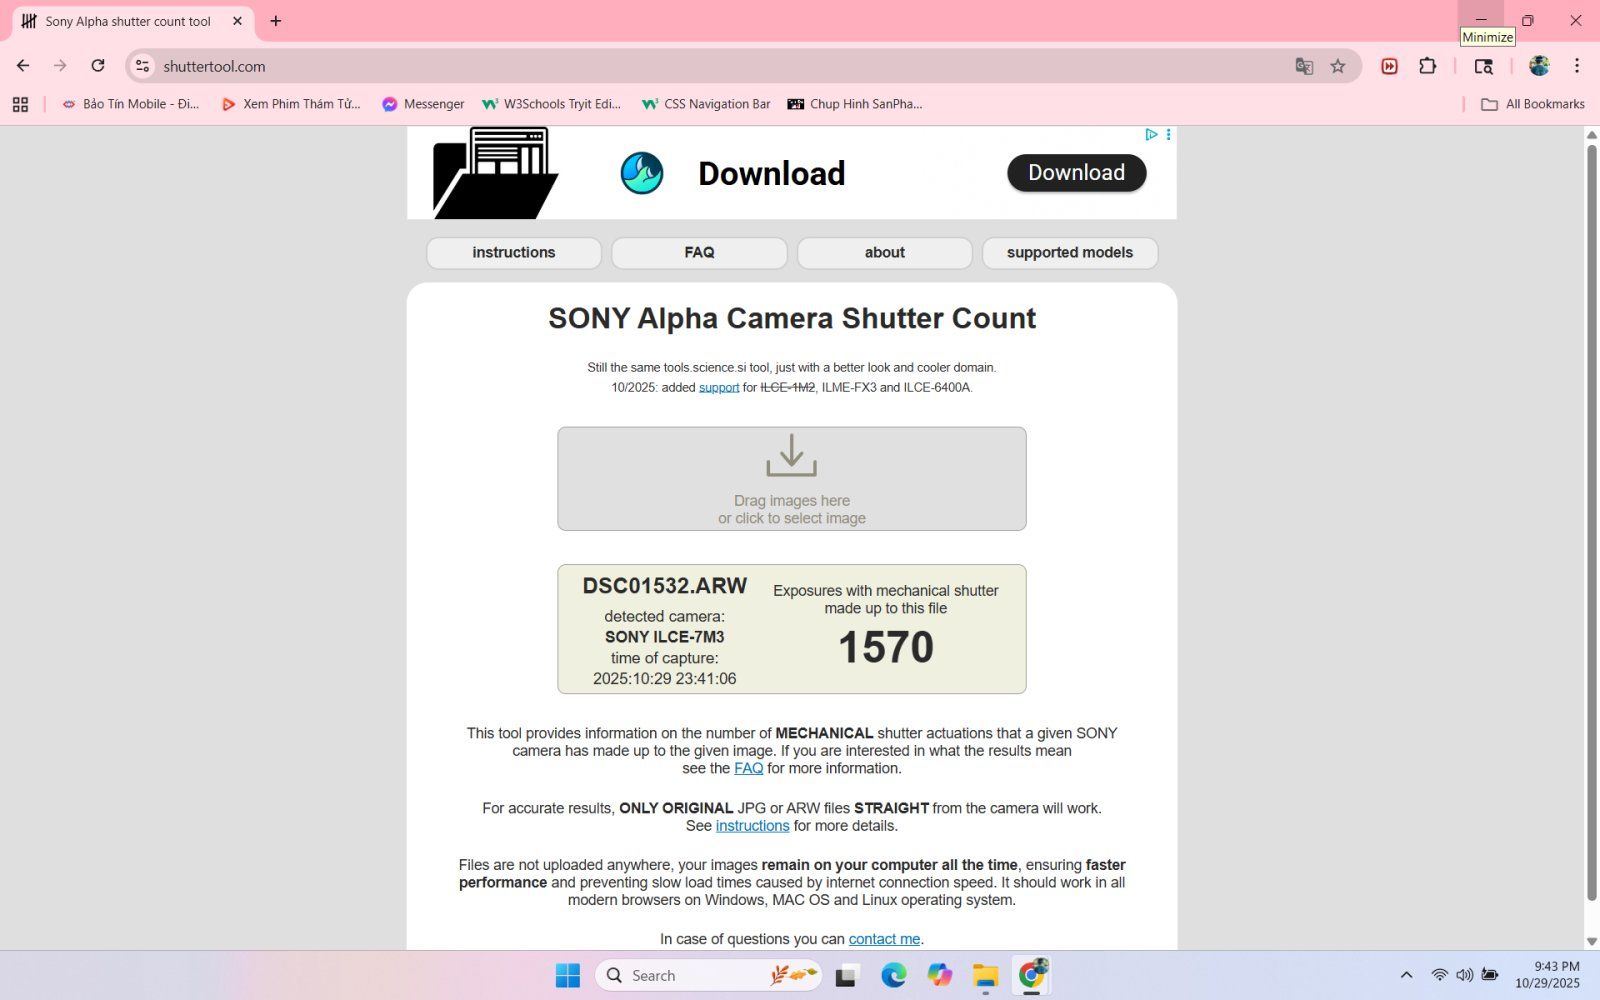Open the ad's three-dot options icon
This screenshot has height=1000, width=1600.
pyautogui.click(x=1168, y=134)
